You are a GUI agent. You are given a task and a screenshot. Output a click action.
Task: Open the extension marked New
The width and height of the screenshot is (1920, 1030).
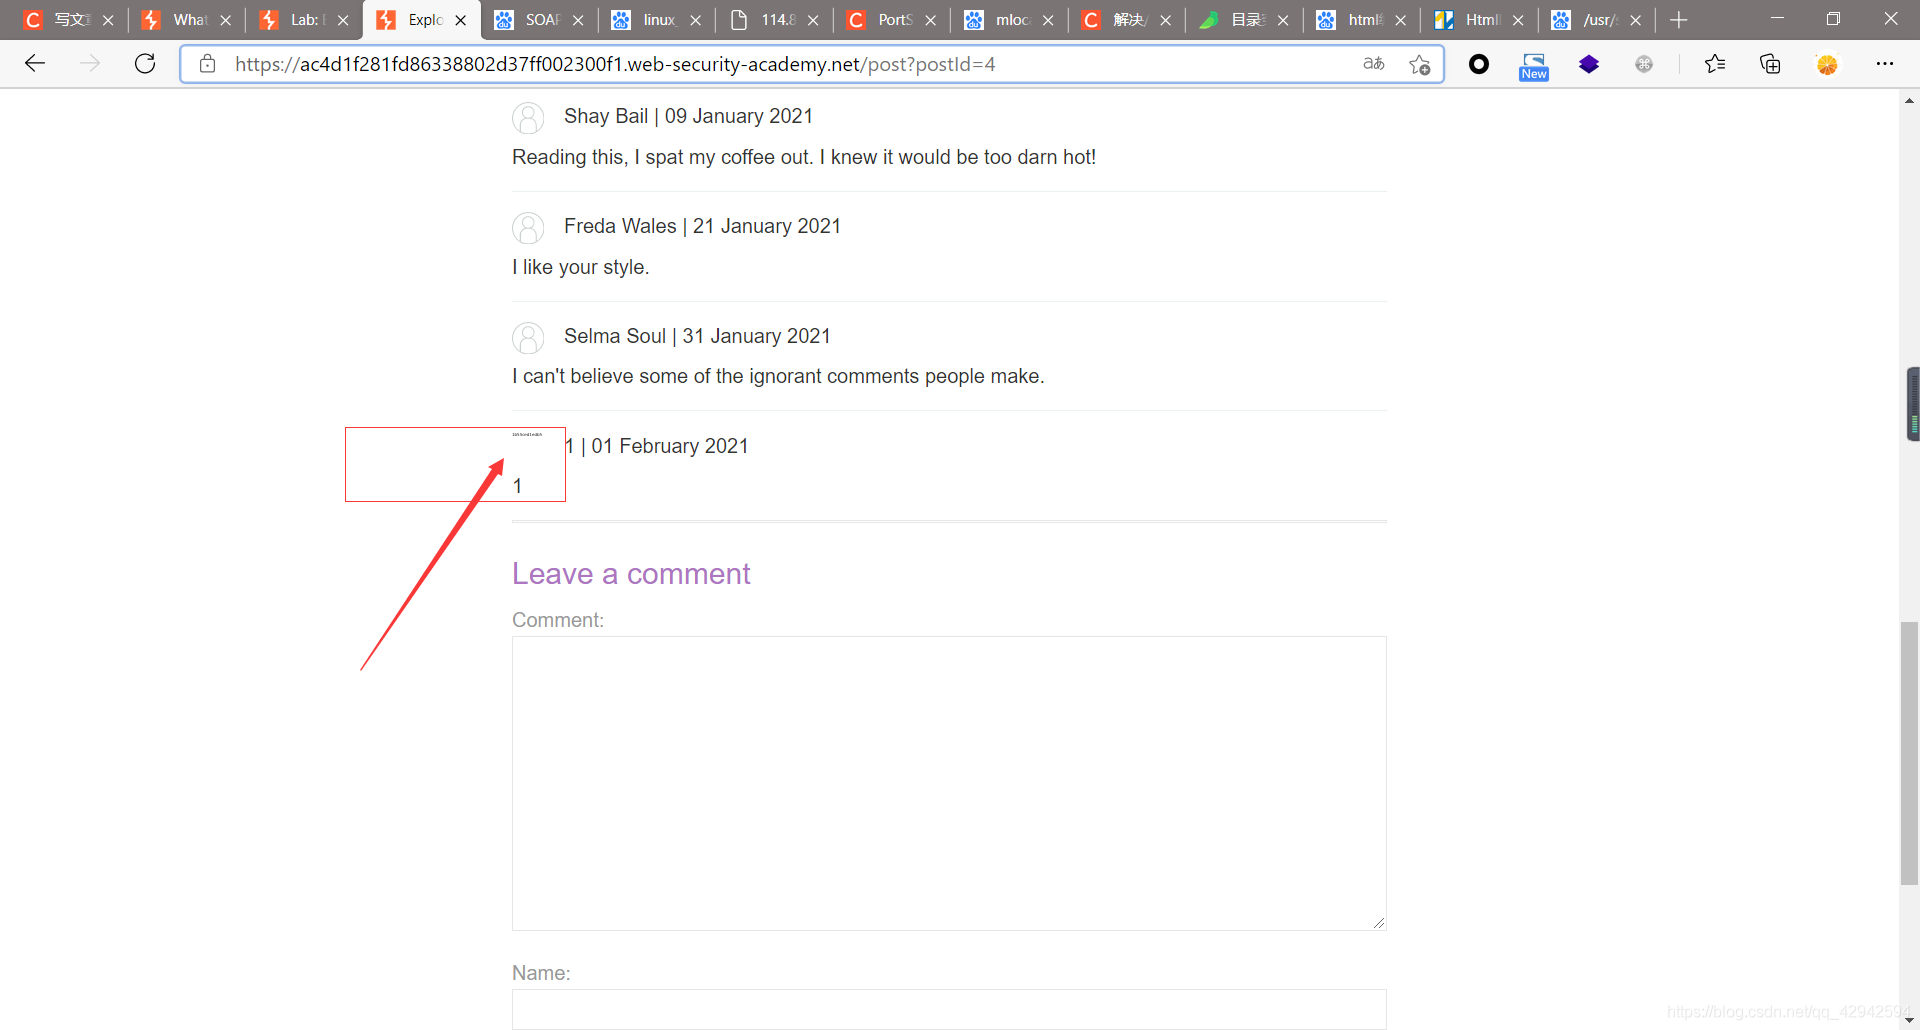click(1534, 66)
